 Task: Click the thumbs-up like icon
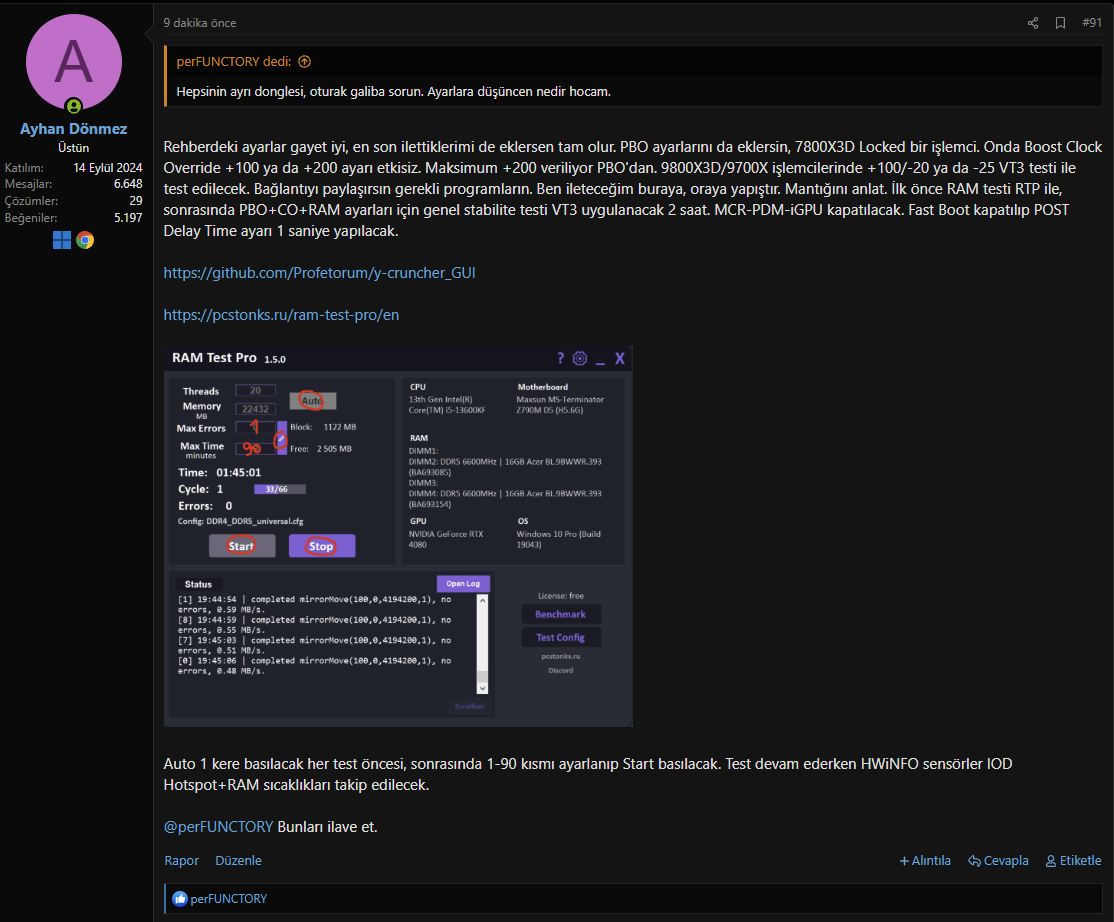(x=180, y=899)
